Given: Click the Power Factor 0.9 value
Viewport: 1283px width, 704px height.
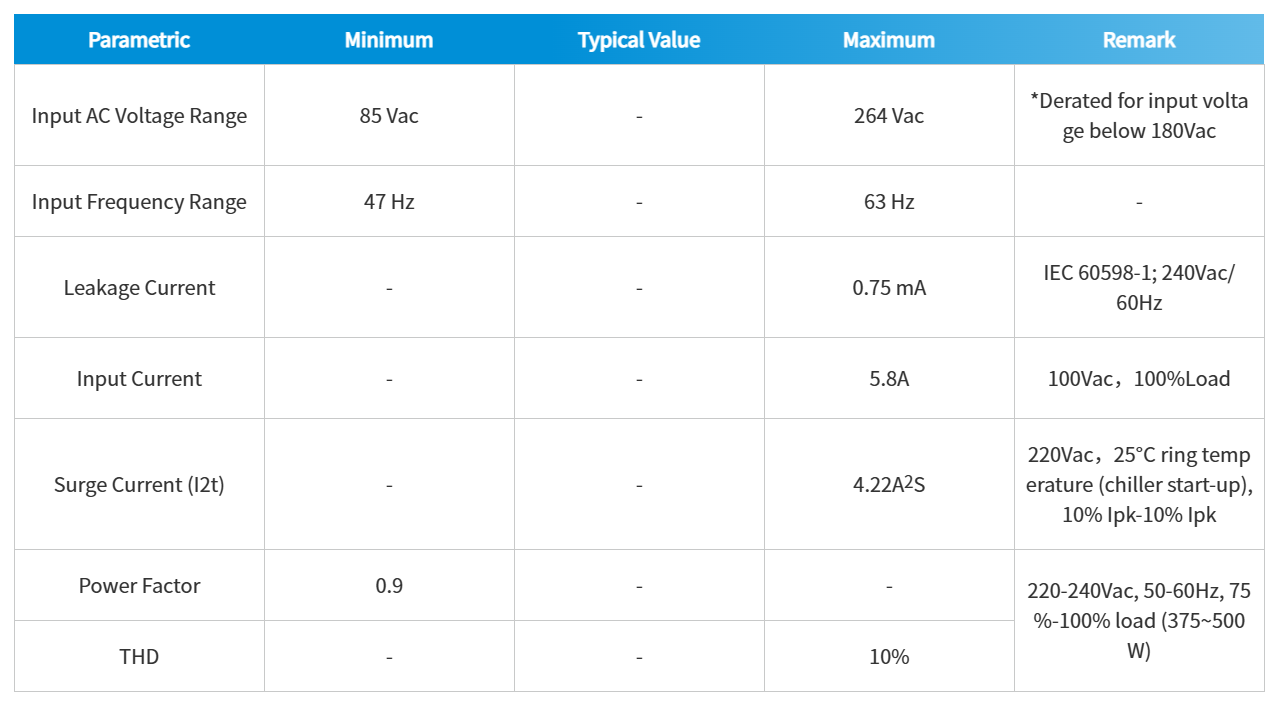Looking at the screenshot, I should pyautogui.click(x=389, y=586).
